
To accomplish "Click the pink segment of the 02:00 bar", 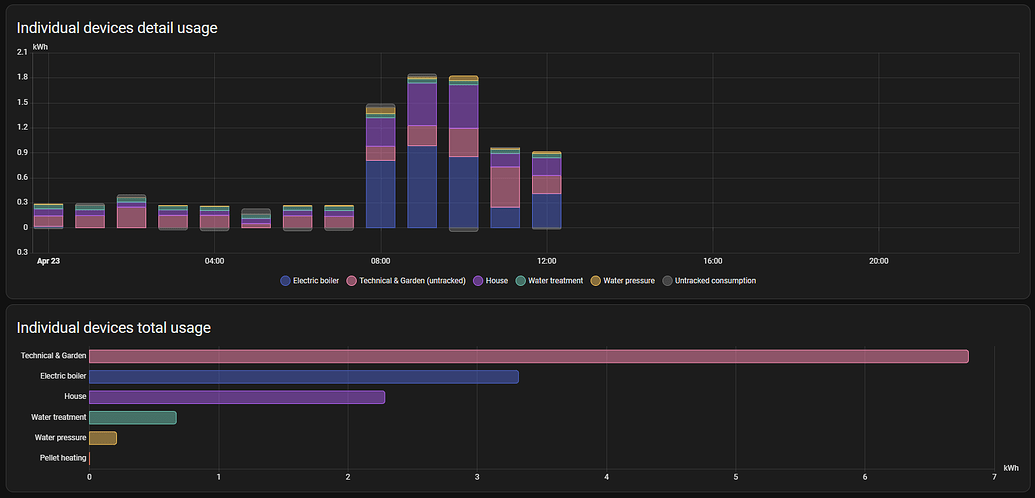I will click(x=131, y=217).
